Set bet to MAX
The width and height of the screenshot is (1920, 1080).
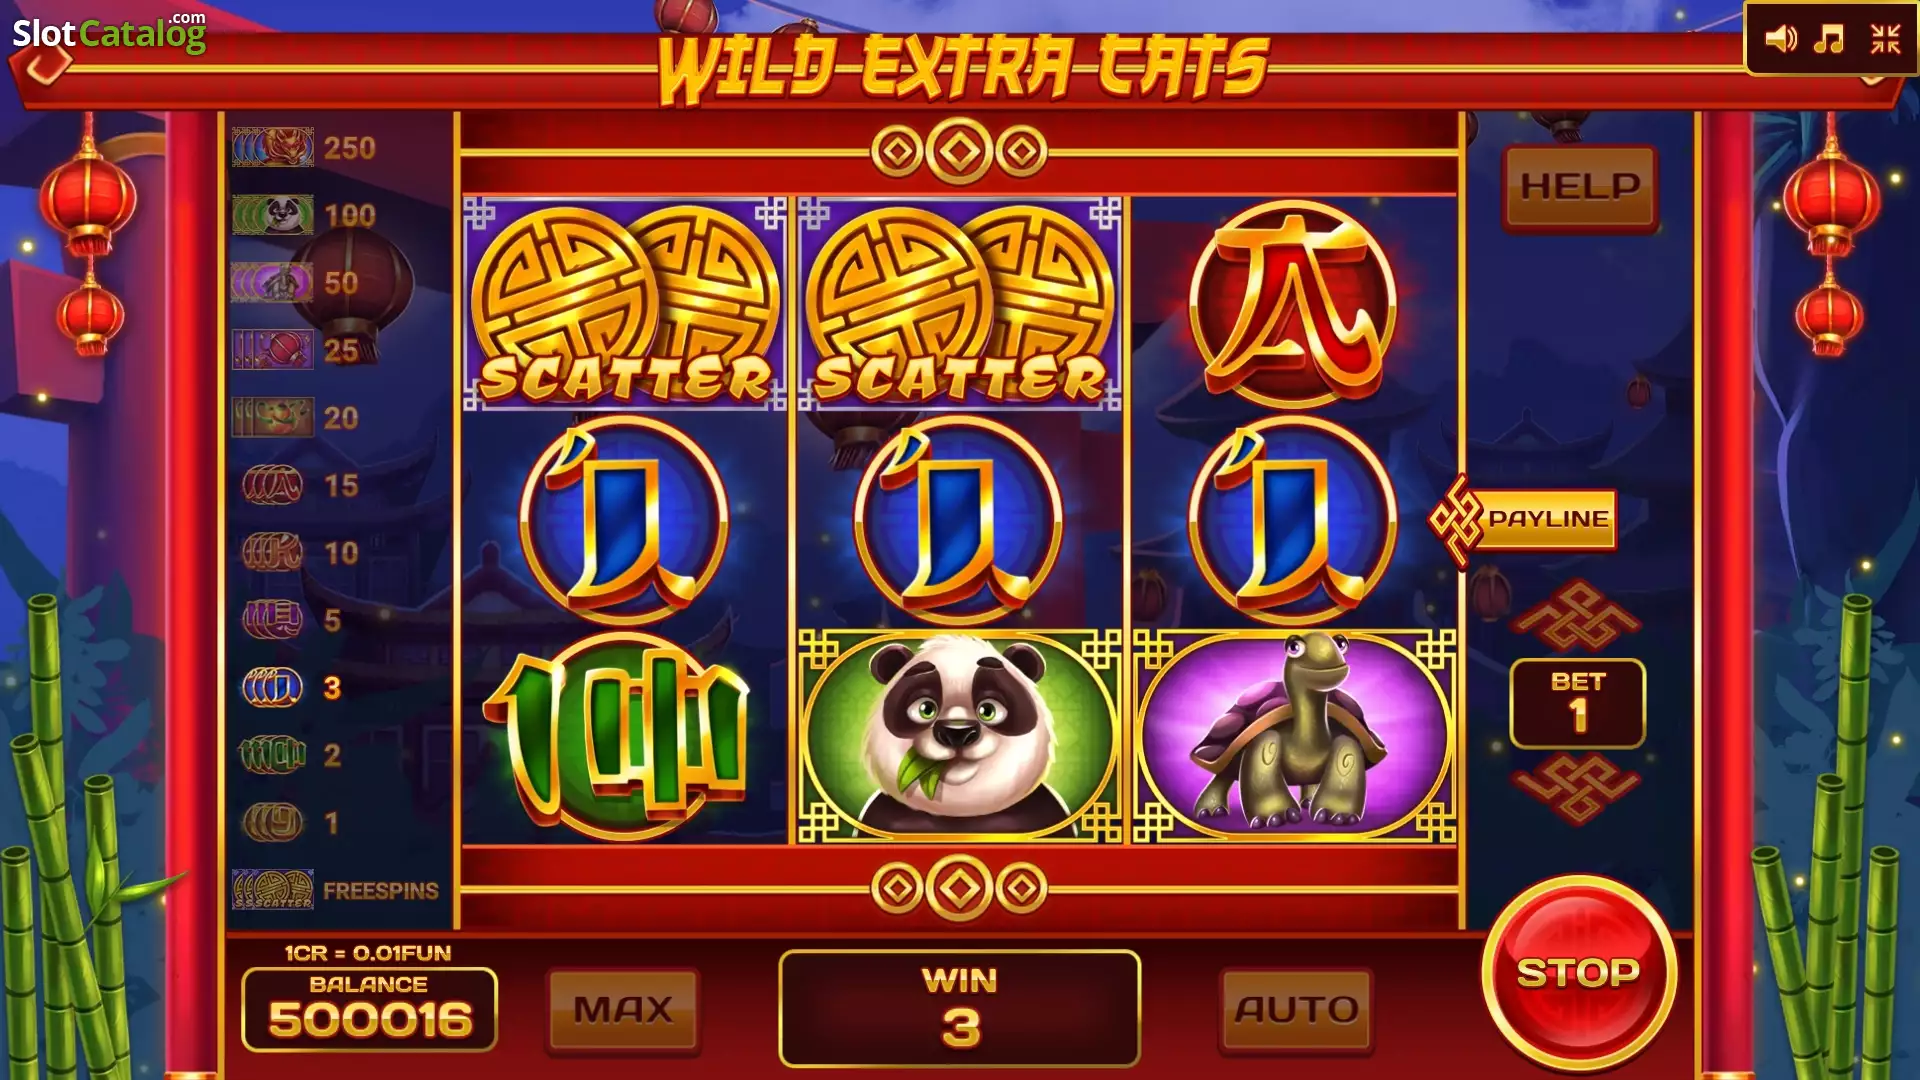pos(623,1009)
